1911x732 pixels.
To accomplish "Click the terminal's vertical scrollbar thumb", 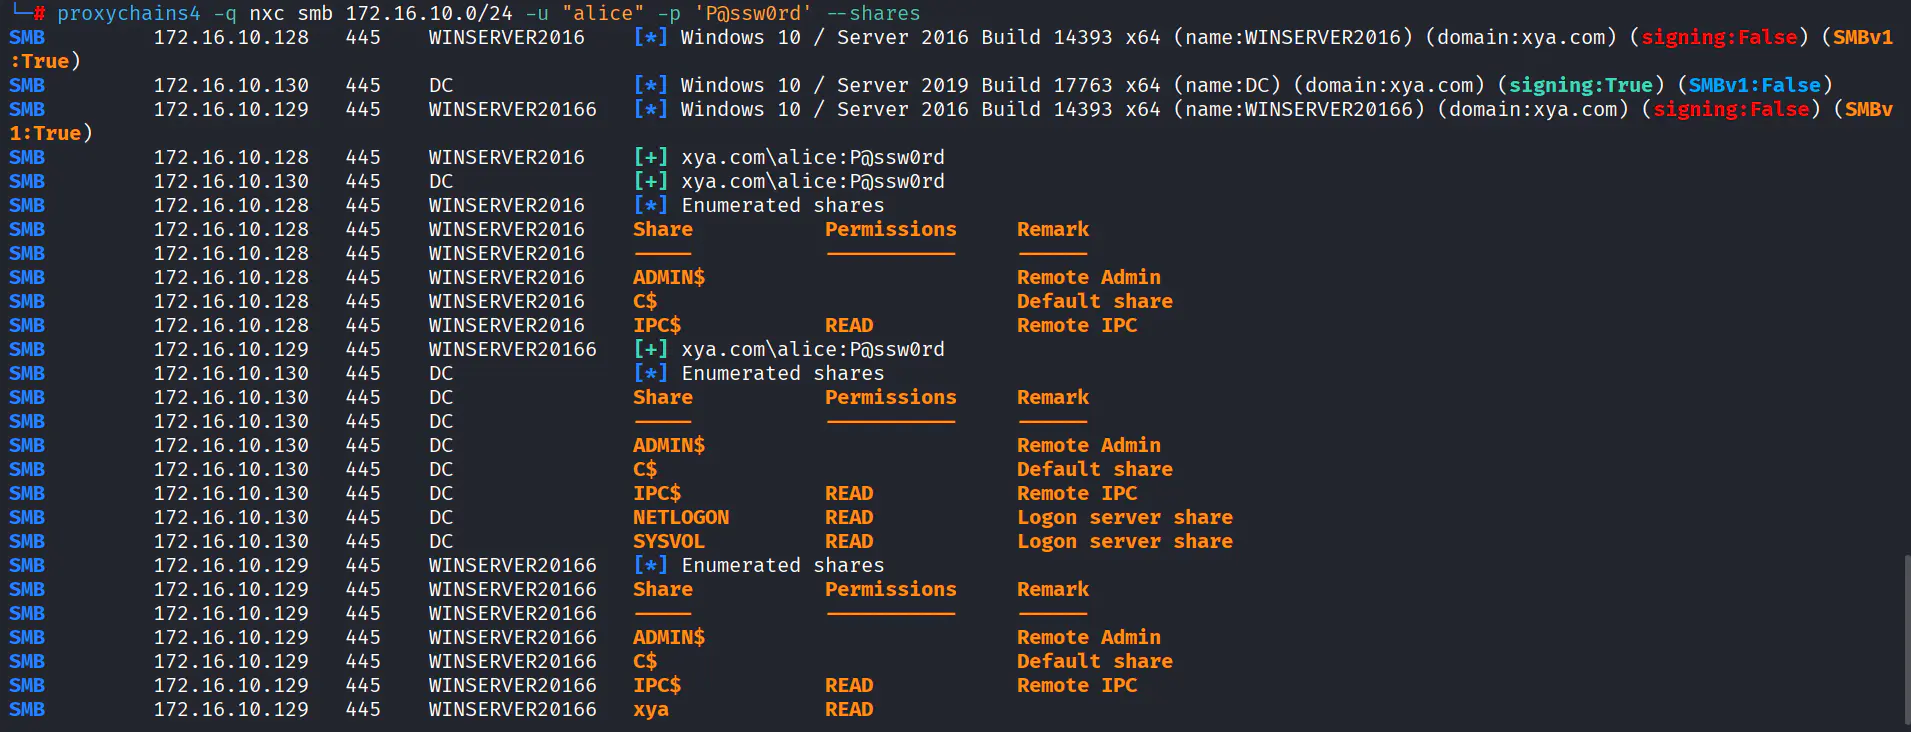I will point(1906,640).
